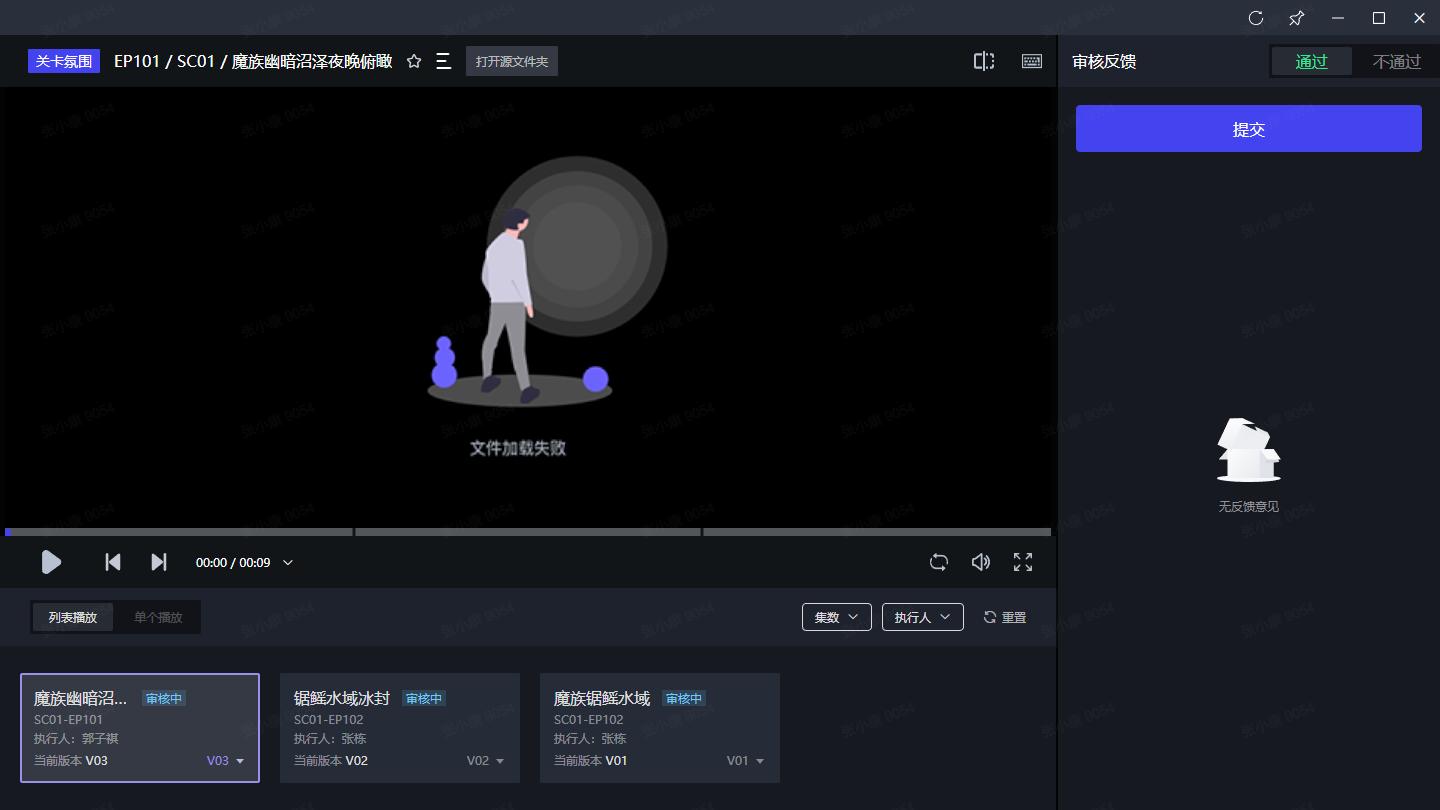Viewport: 1440px width, 810px height.
Task: Mute the volume speaker icon
Action: 981,563
